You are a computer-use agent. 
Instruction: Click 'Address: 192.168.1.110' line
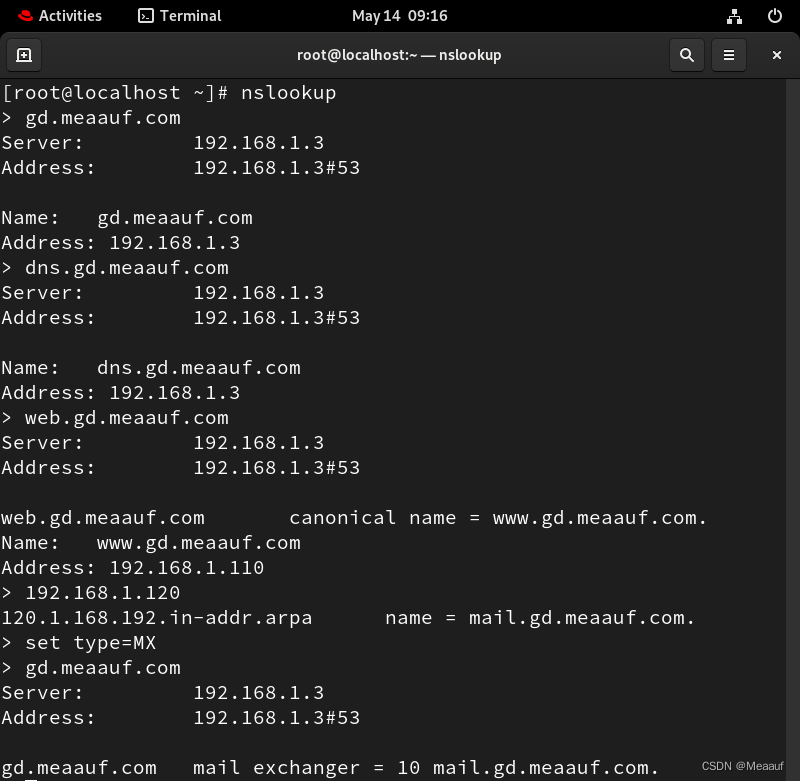(133, 568)
